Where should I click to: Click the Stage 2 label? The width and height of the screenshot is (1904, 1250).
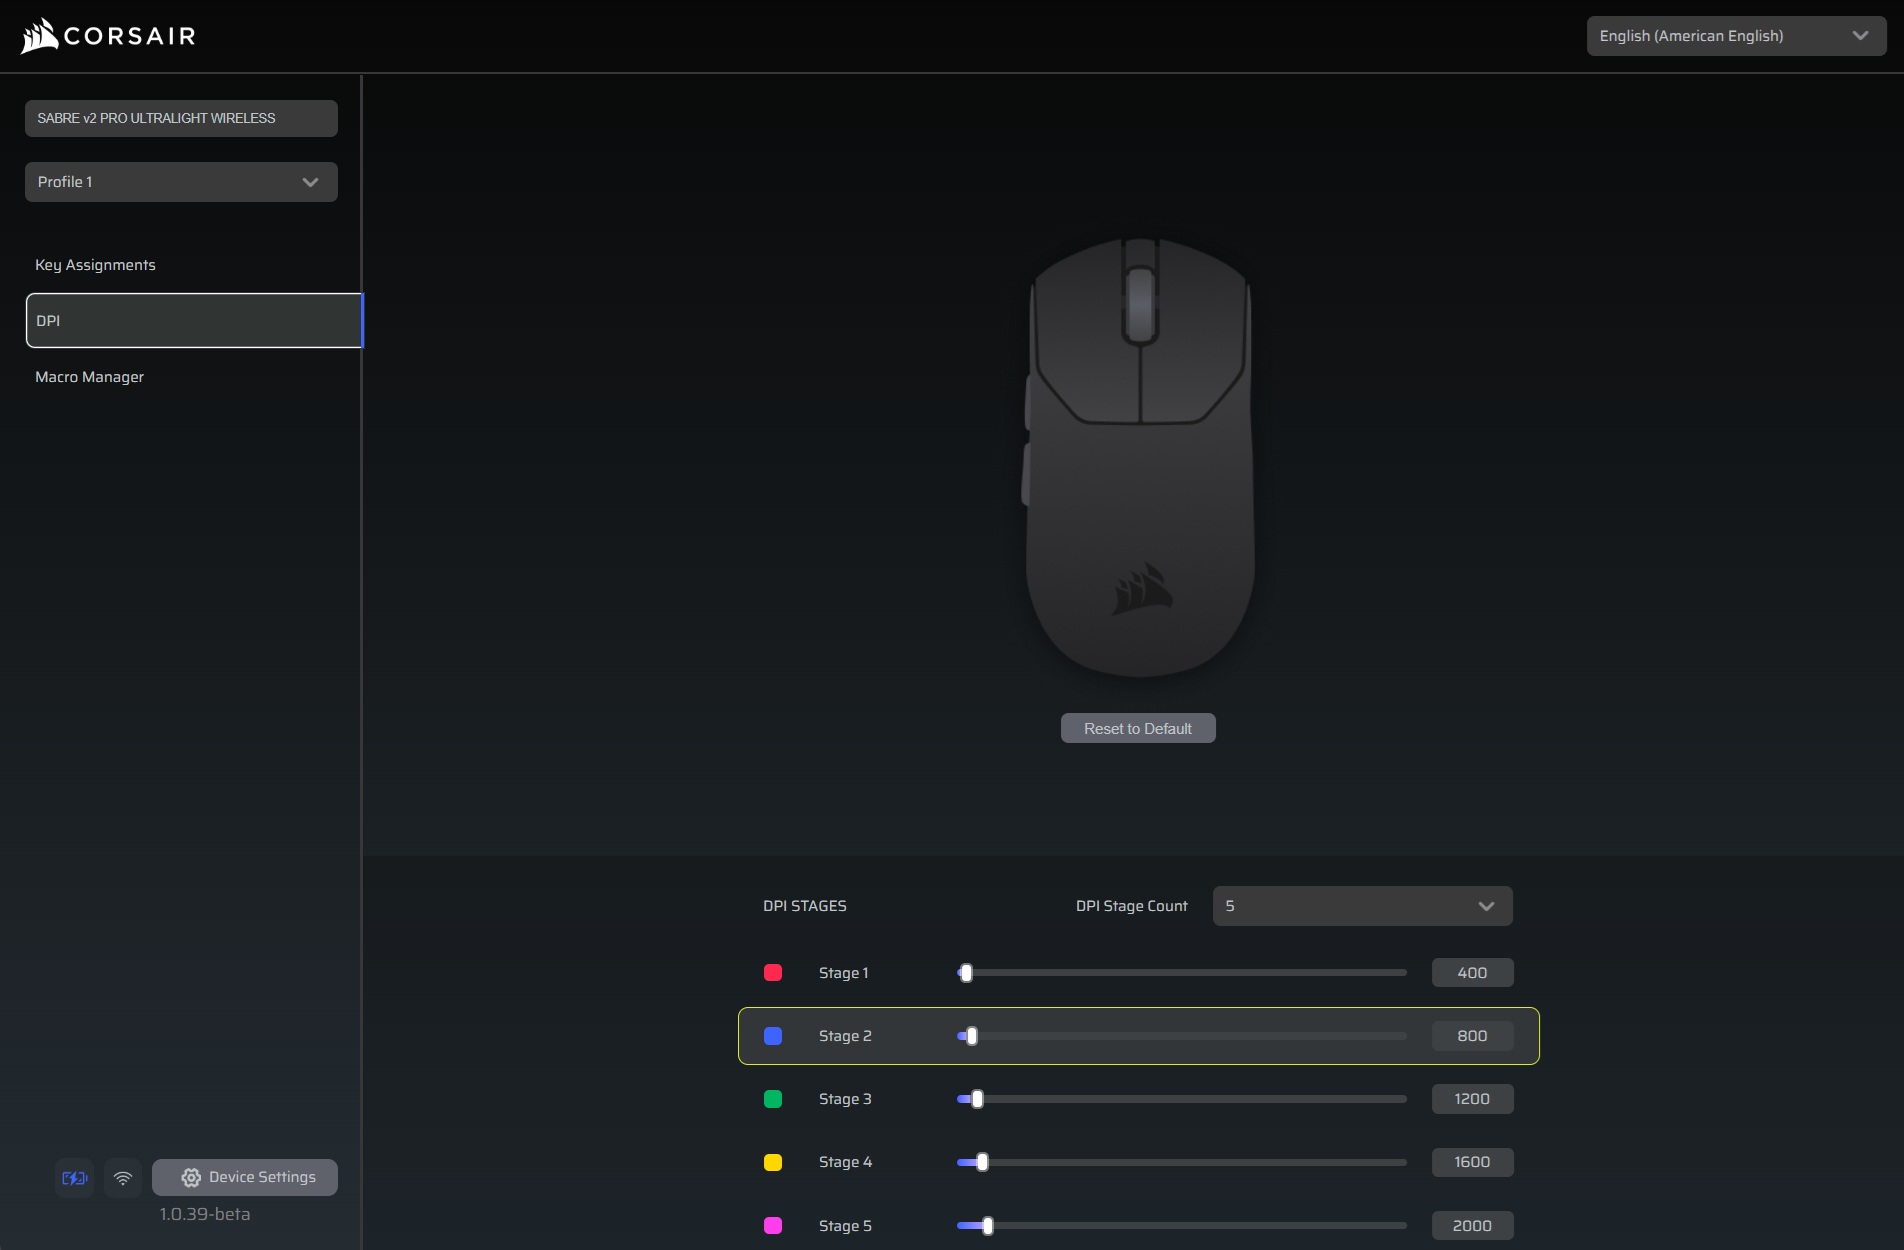(845, 1036)
